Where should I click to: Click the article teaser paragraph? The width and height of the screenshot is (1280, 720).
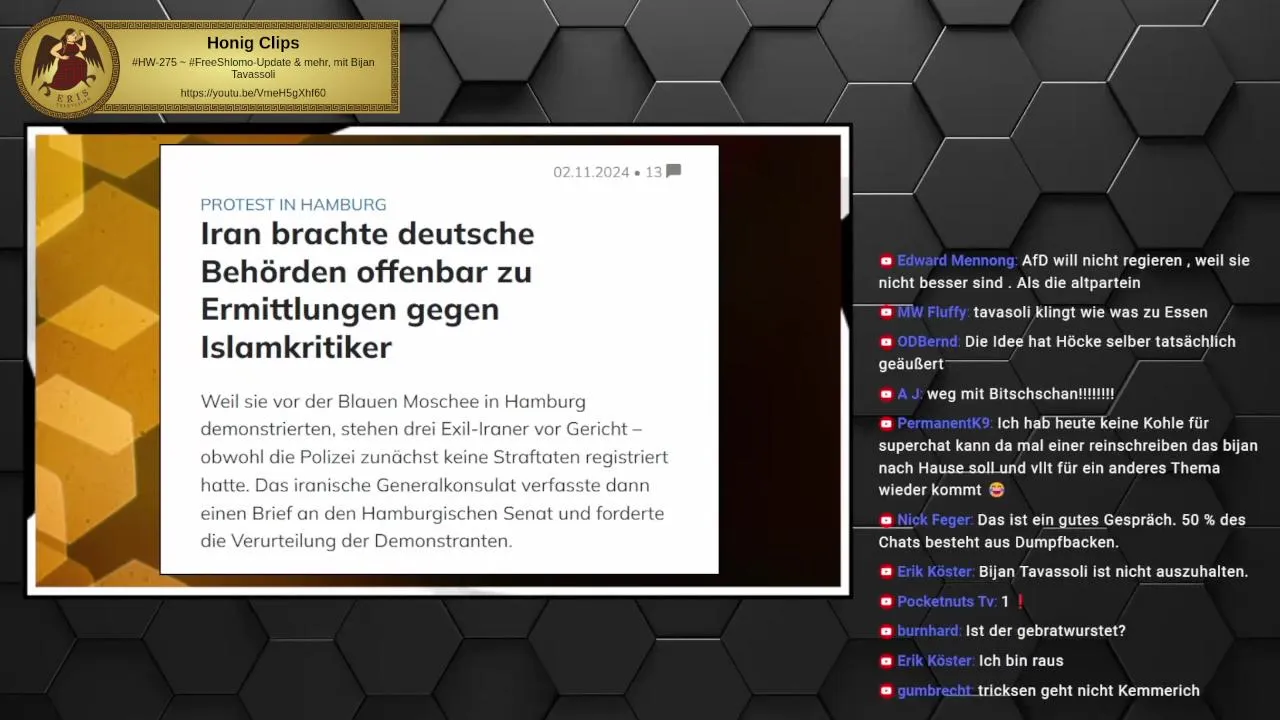tap(434, 471)
